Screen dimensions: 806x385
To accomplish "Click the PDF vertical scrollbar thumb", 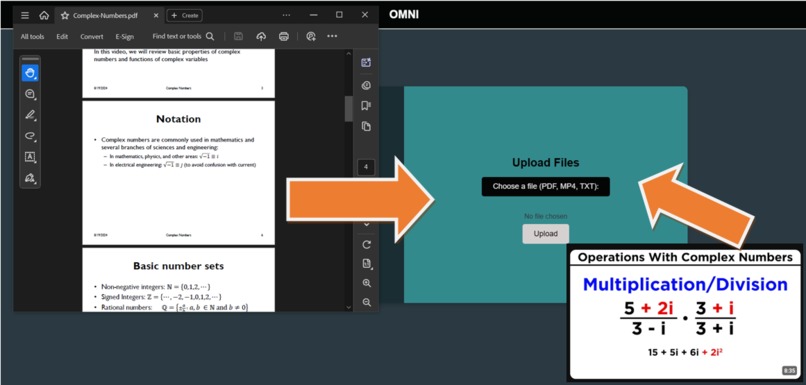I will tap(349, 108).
